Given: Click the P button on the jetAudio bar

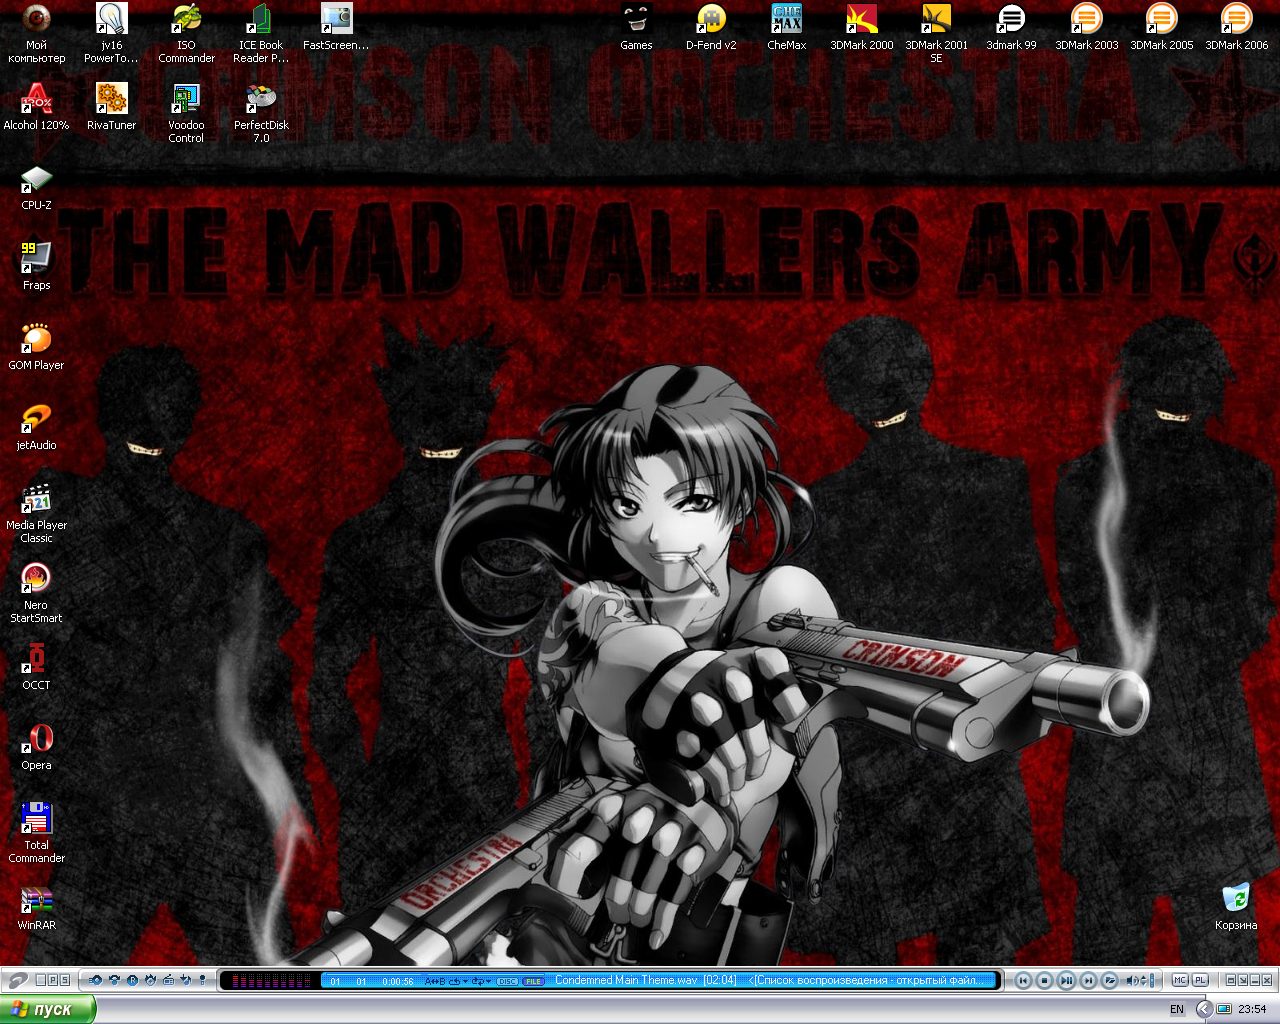Looking at the screenshot, I should pyautogui.click(x=53, y=980).
